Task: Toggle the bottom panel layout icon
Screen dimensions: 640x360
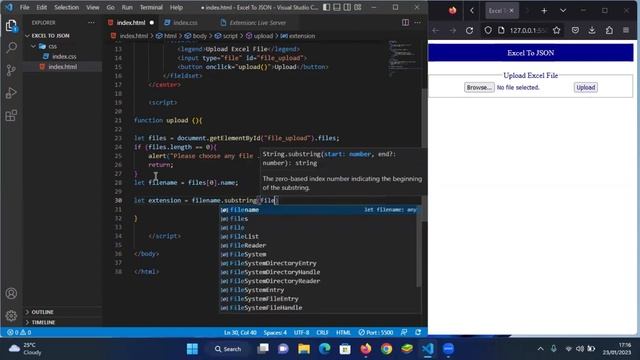Action: coord(337,7)
